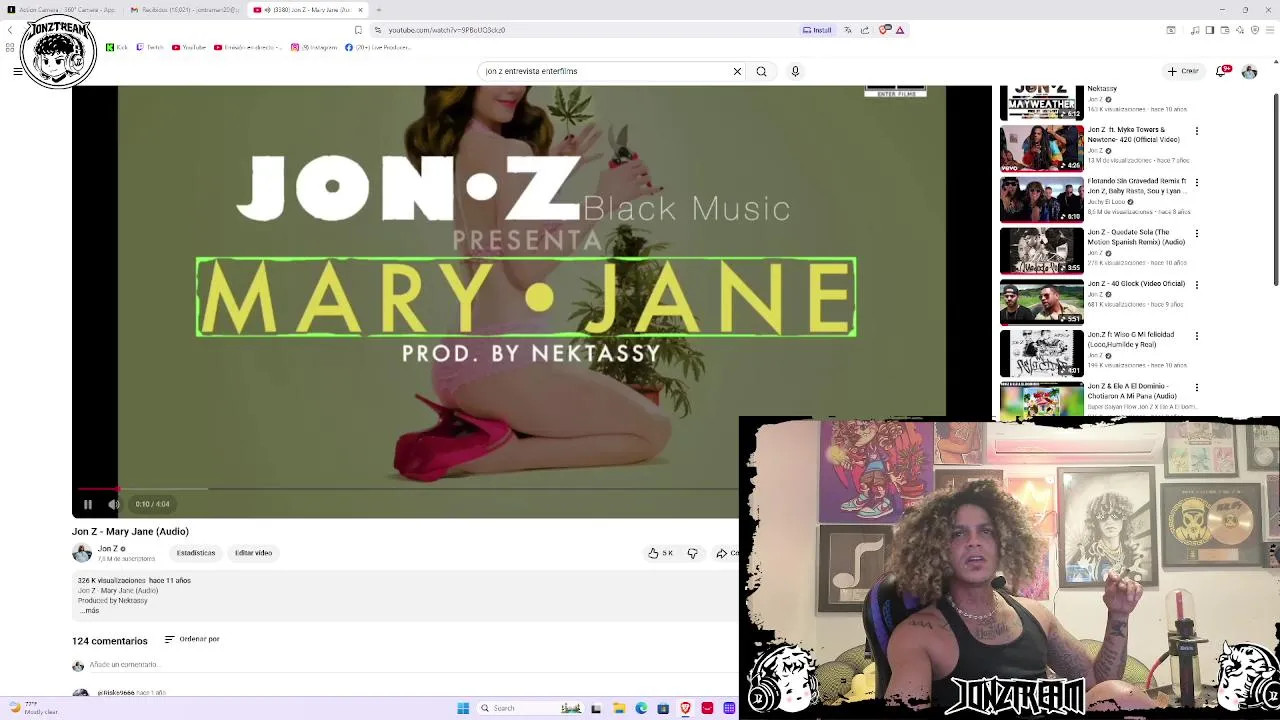This screenshot has width=1280, height=720.
Task: Open the Jon Z channel name link
Action: pos(108,549)
